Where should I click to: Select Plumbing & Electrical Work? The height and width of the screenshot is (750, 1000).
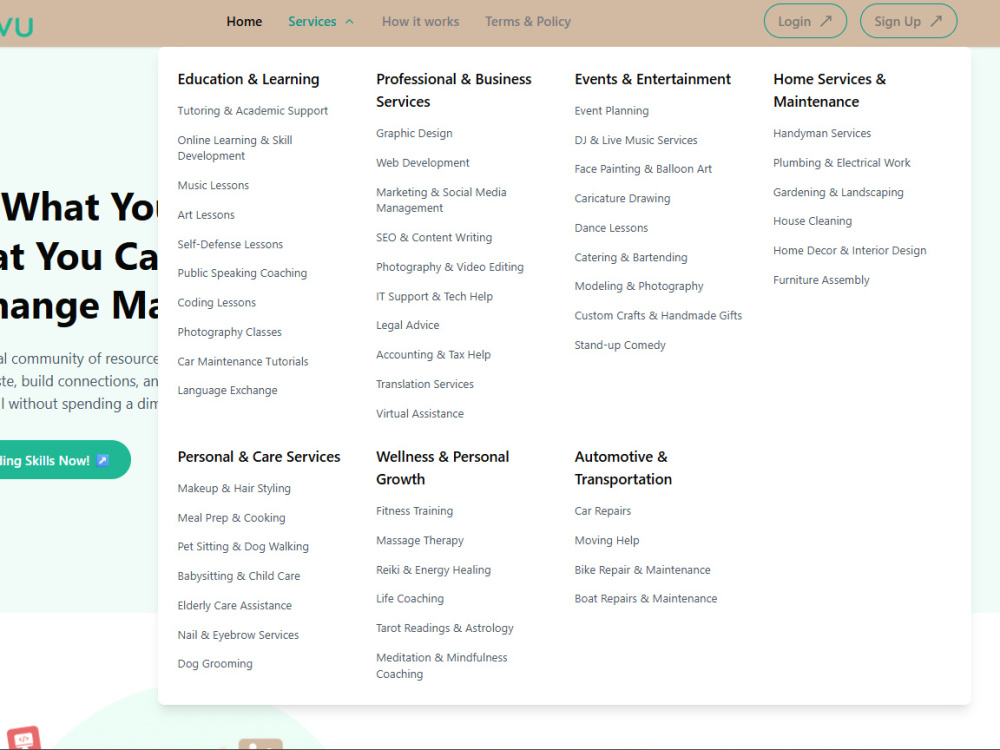(842, 163)
